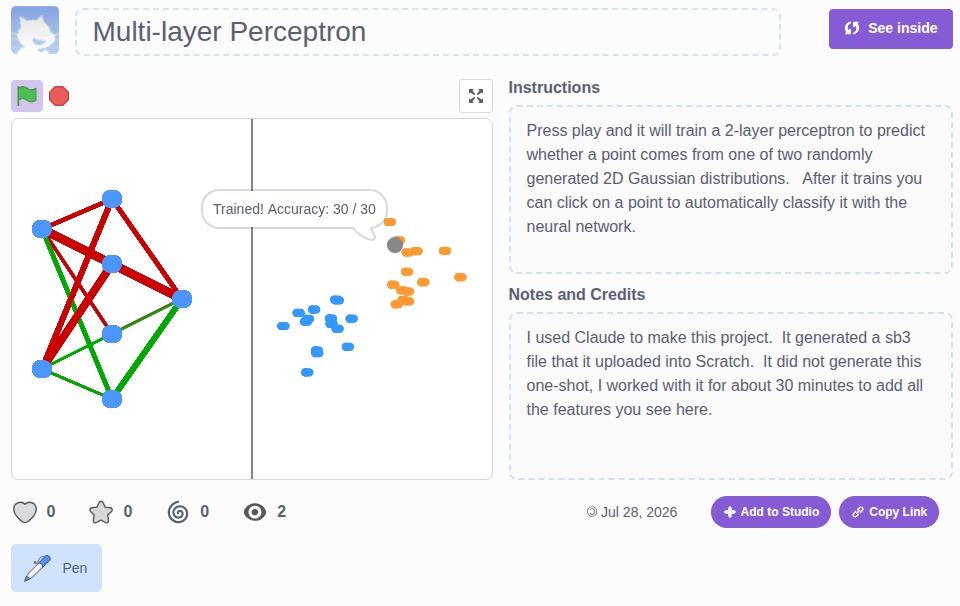Click the lowest blue data point
Image resolution: width=960 pixels, height=606 pixels.
[307, 372]
